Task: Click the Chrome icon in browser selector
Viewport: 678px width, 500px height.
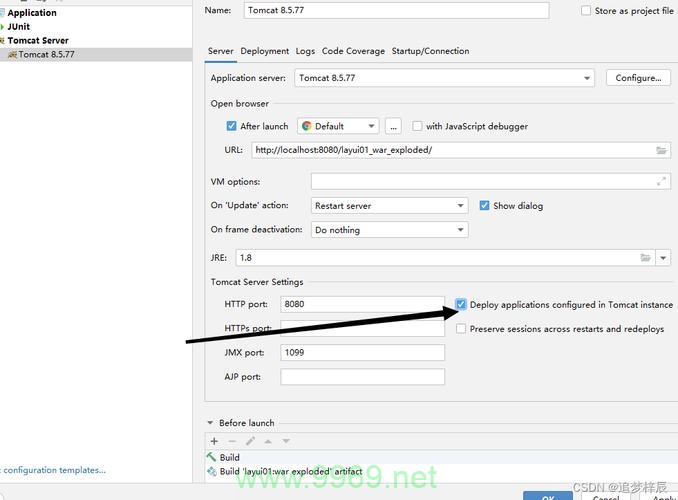Action: coord(307,126)
